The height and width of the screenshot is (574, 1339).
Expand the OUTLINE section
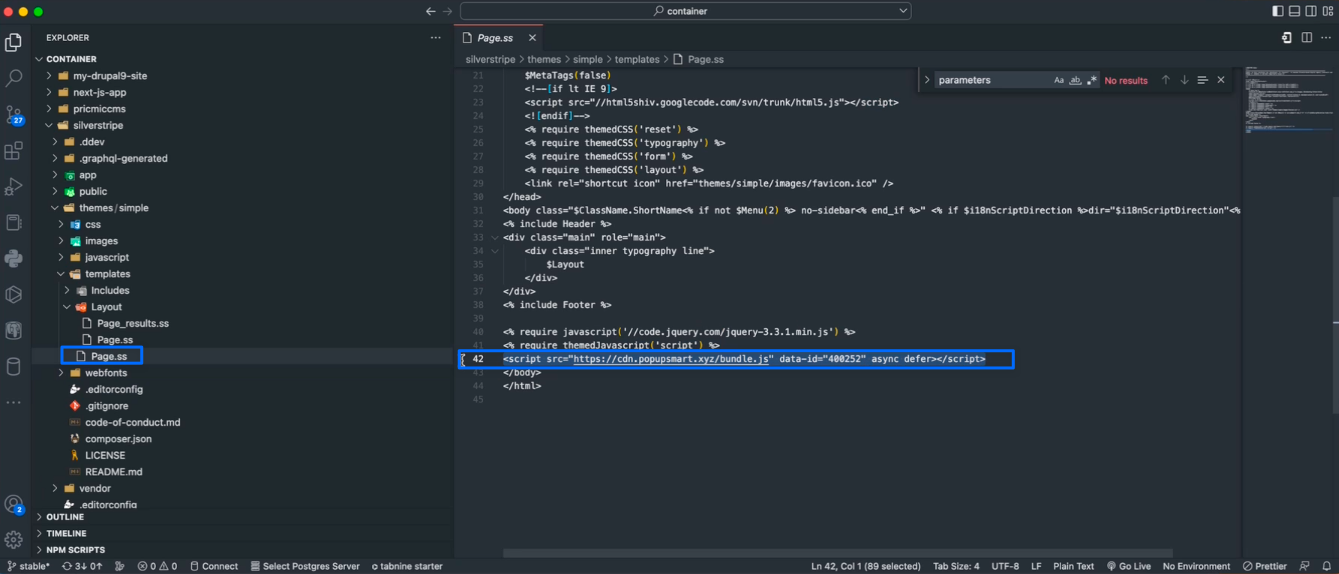[64, 517]
